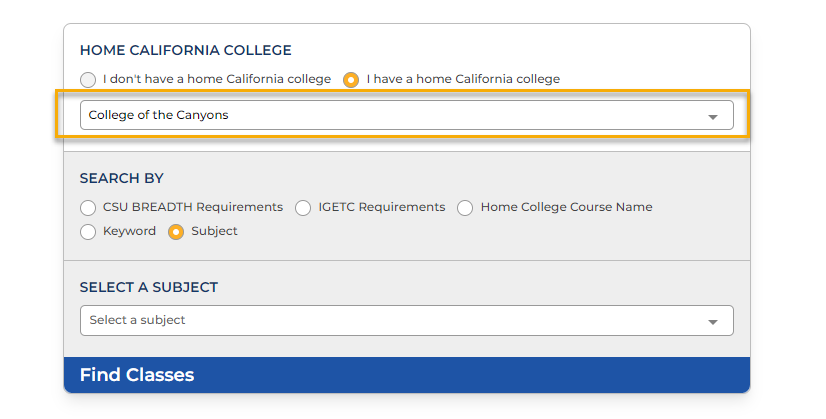Image resolution: width=826 pixels, height=419 pixels.
Task: Select "I don't have a home California college" radio button
Action: [88, 80]
